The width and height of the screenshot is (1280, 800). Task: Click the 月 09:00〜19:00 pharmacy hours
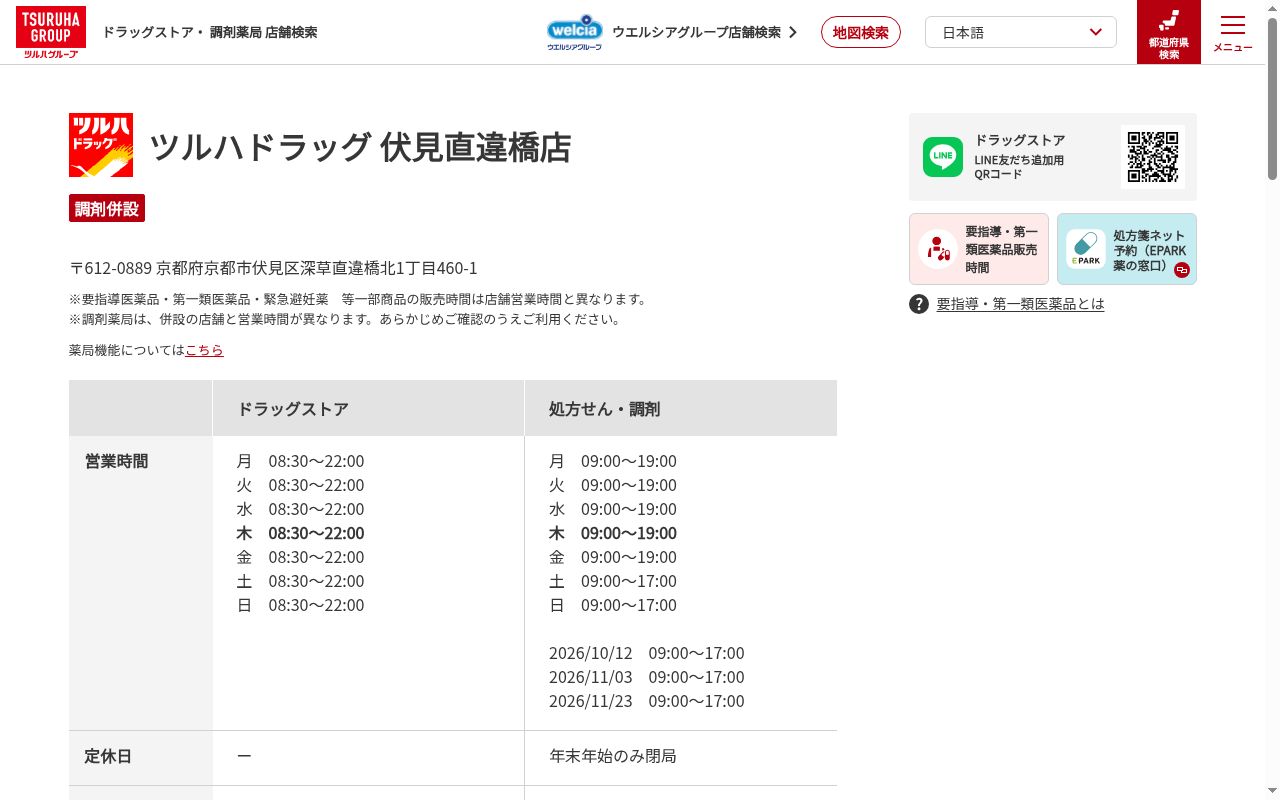613,461
